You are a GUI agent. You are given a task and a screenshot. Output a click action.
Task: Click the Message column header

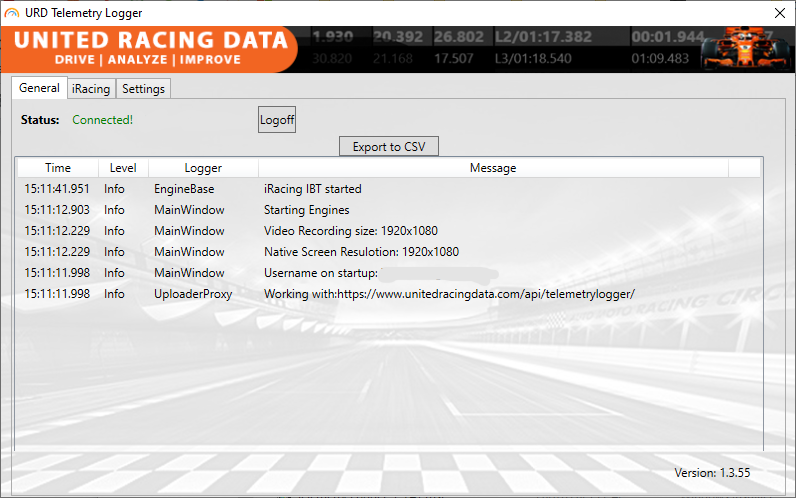point(493,168)
